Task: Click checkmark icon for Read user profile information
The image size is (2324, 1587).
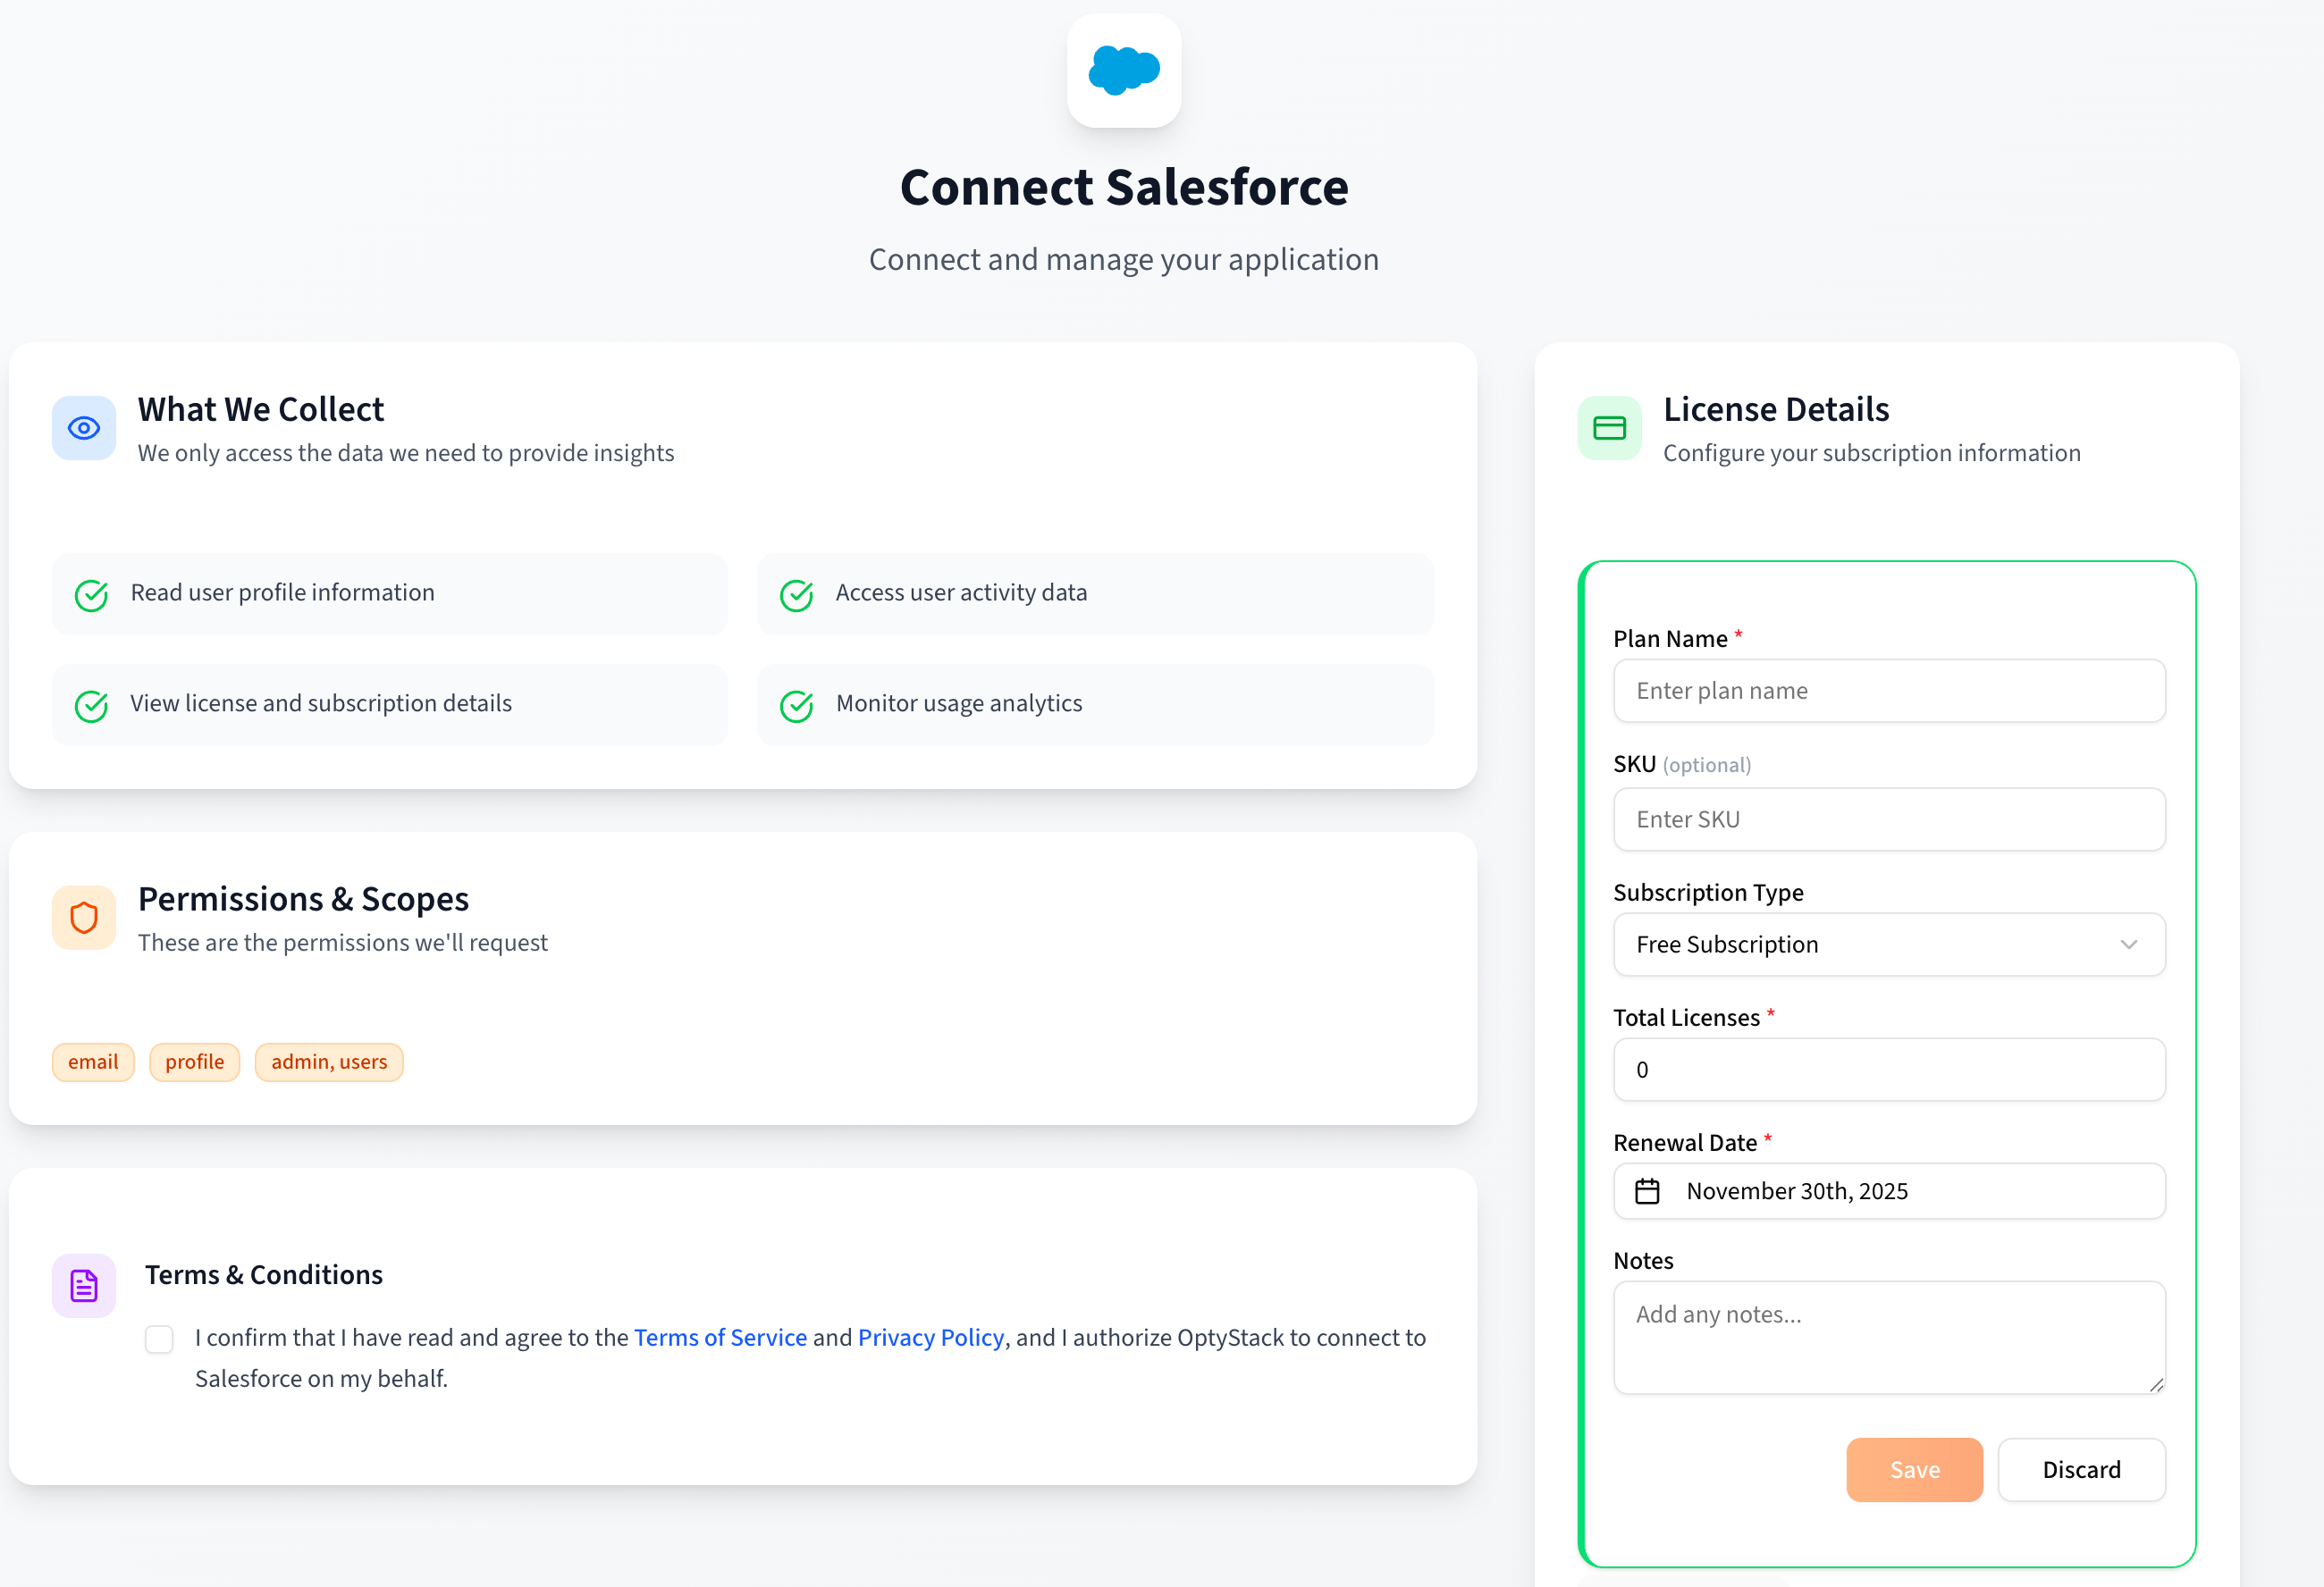Action: 92,595
